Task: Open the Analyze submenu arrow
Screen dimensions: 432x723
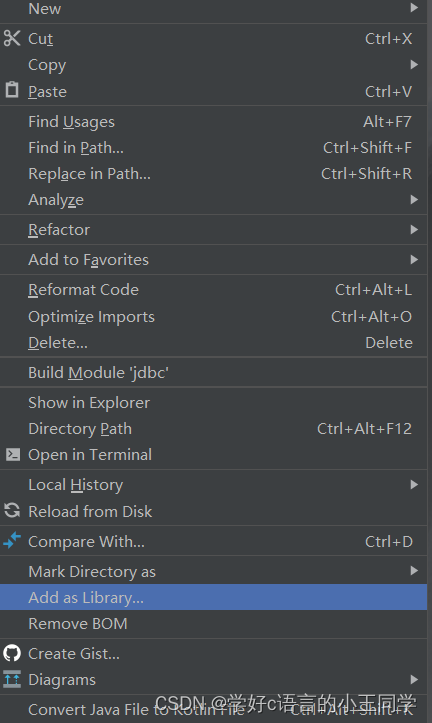Action: (414, 200)
